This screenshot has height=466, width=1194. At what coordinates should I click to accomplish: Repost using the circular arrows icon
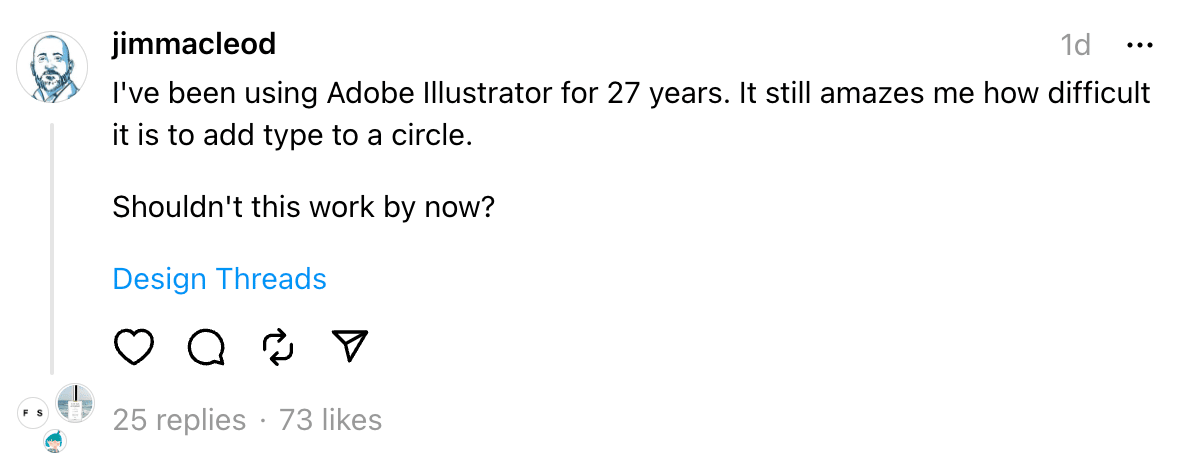[278, 346]
